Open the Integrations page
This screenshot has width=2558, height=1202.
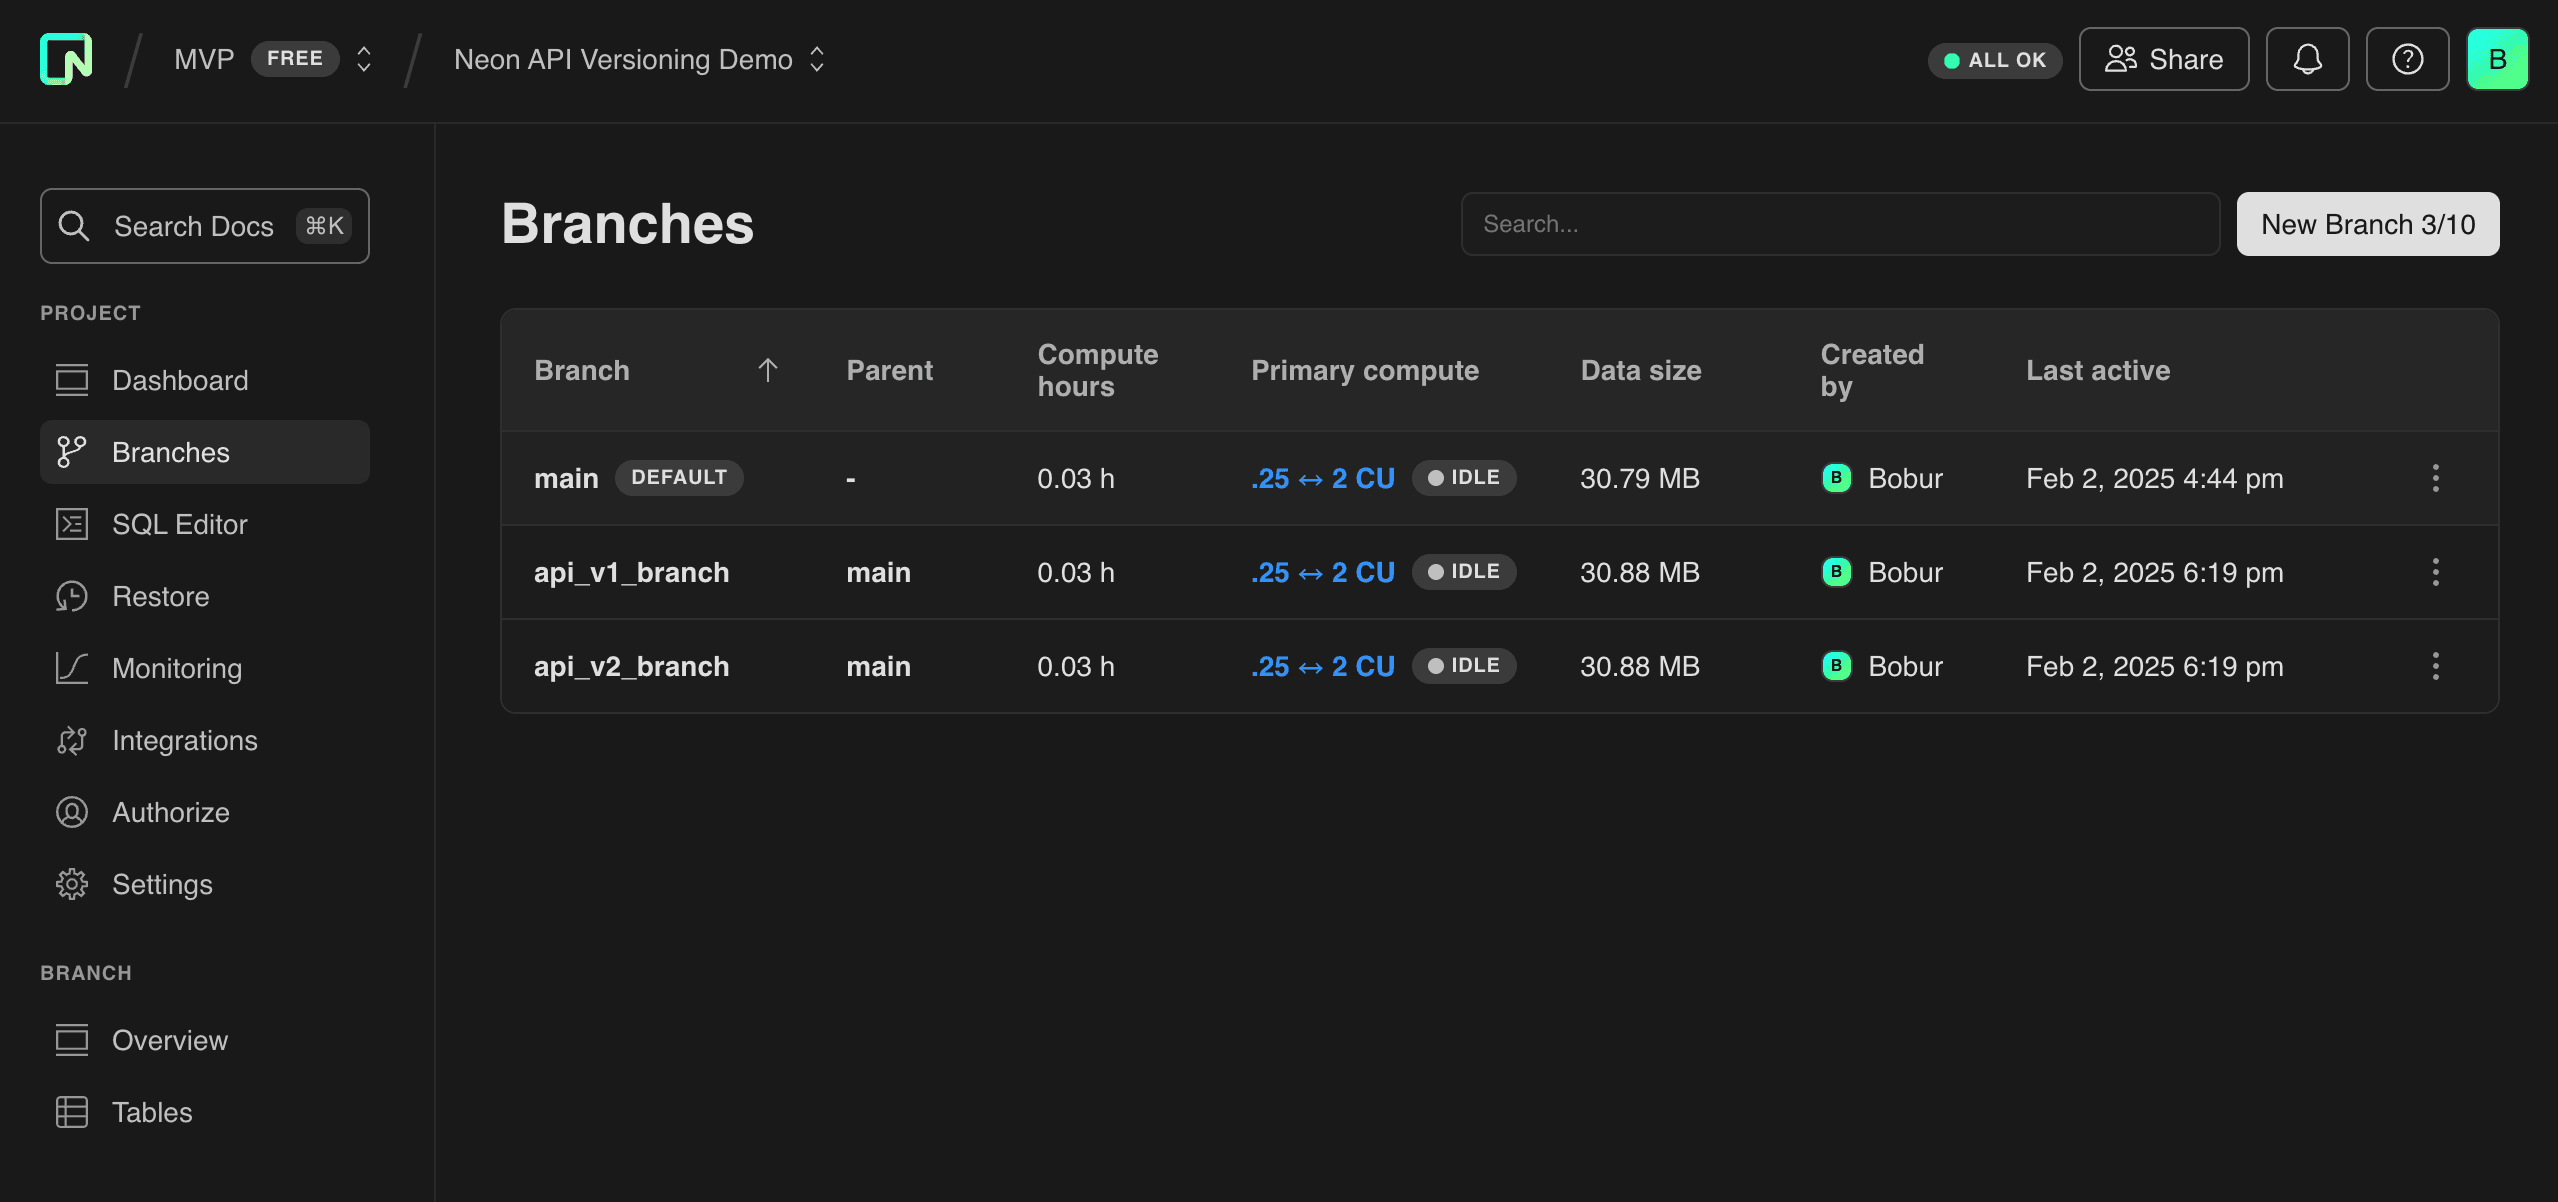184,740
